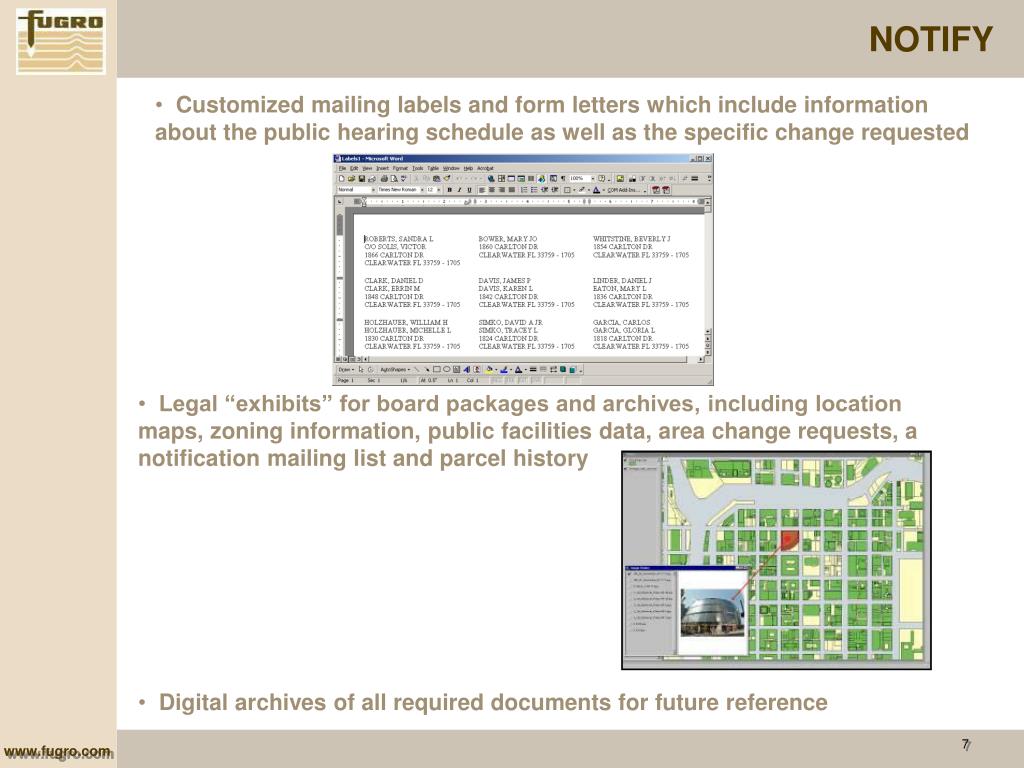Viewport: 1024px width, 768px height.
Task: Click 'HOLZHAUER, WILLIAM H' label text
Action: pos(406,323)
